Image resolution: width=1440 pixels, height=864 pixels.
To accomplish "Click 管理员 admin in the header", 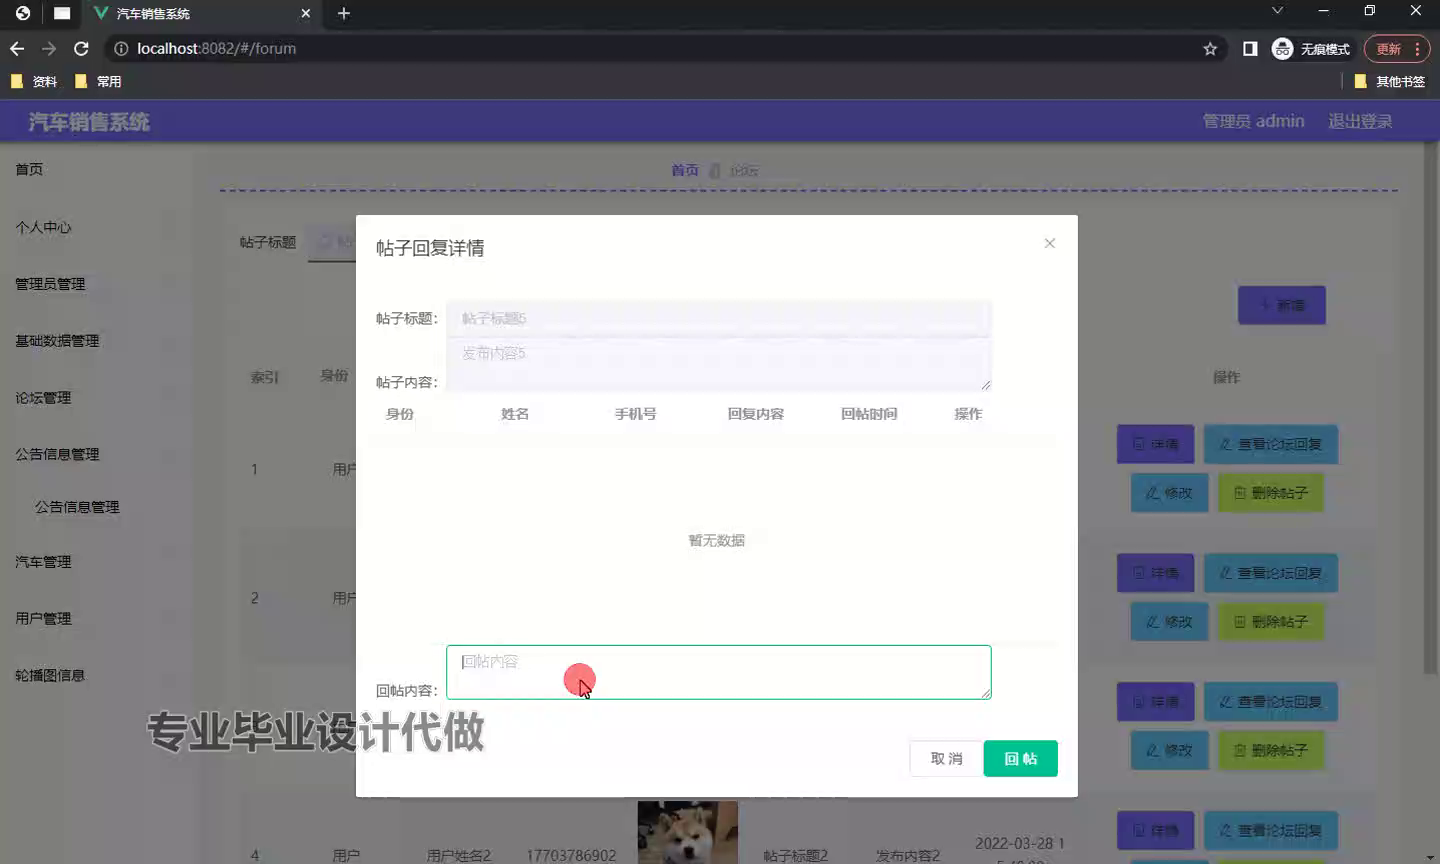I will click(x=1253, y=121).
